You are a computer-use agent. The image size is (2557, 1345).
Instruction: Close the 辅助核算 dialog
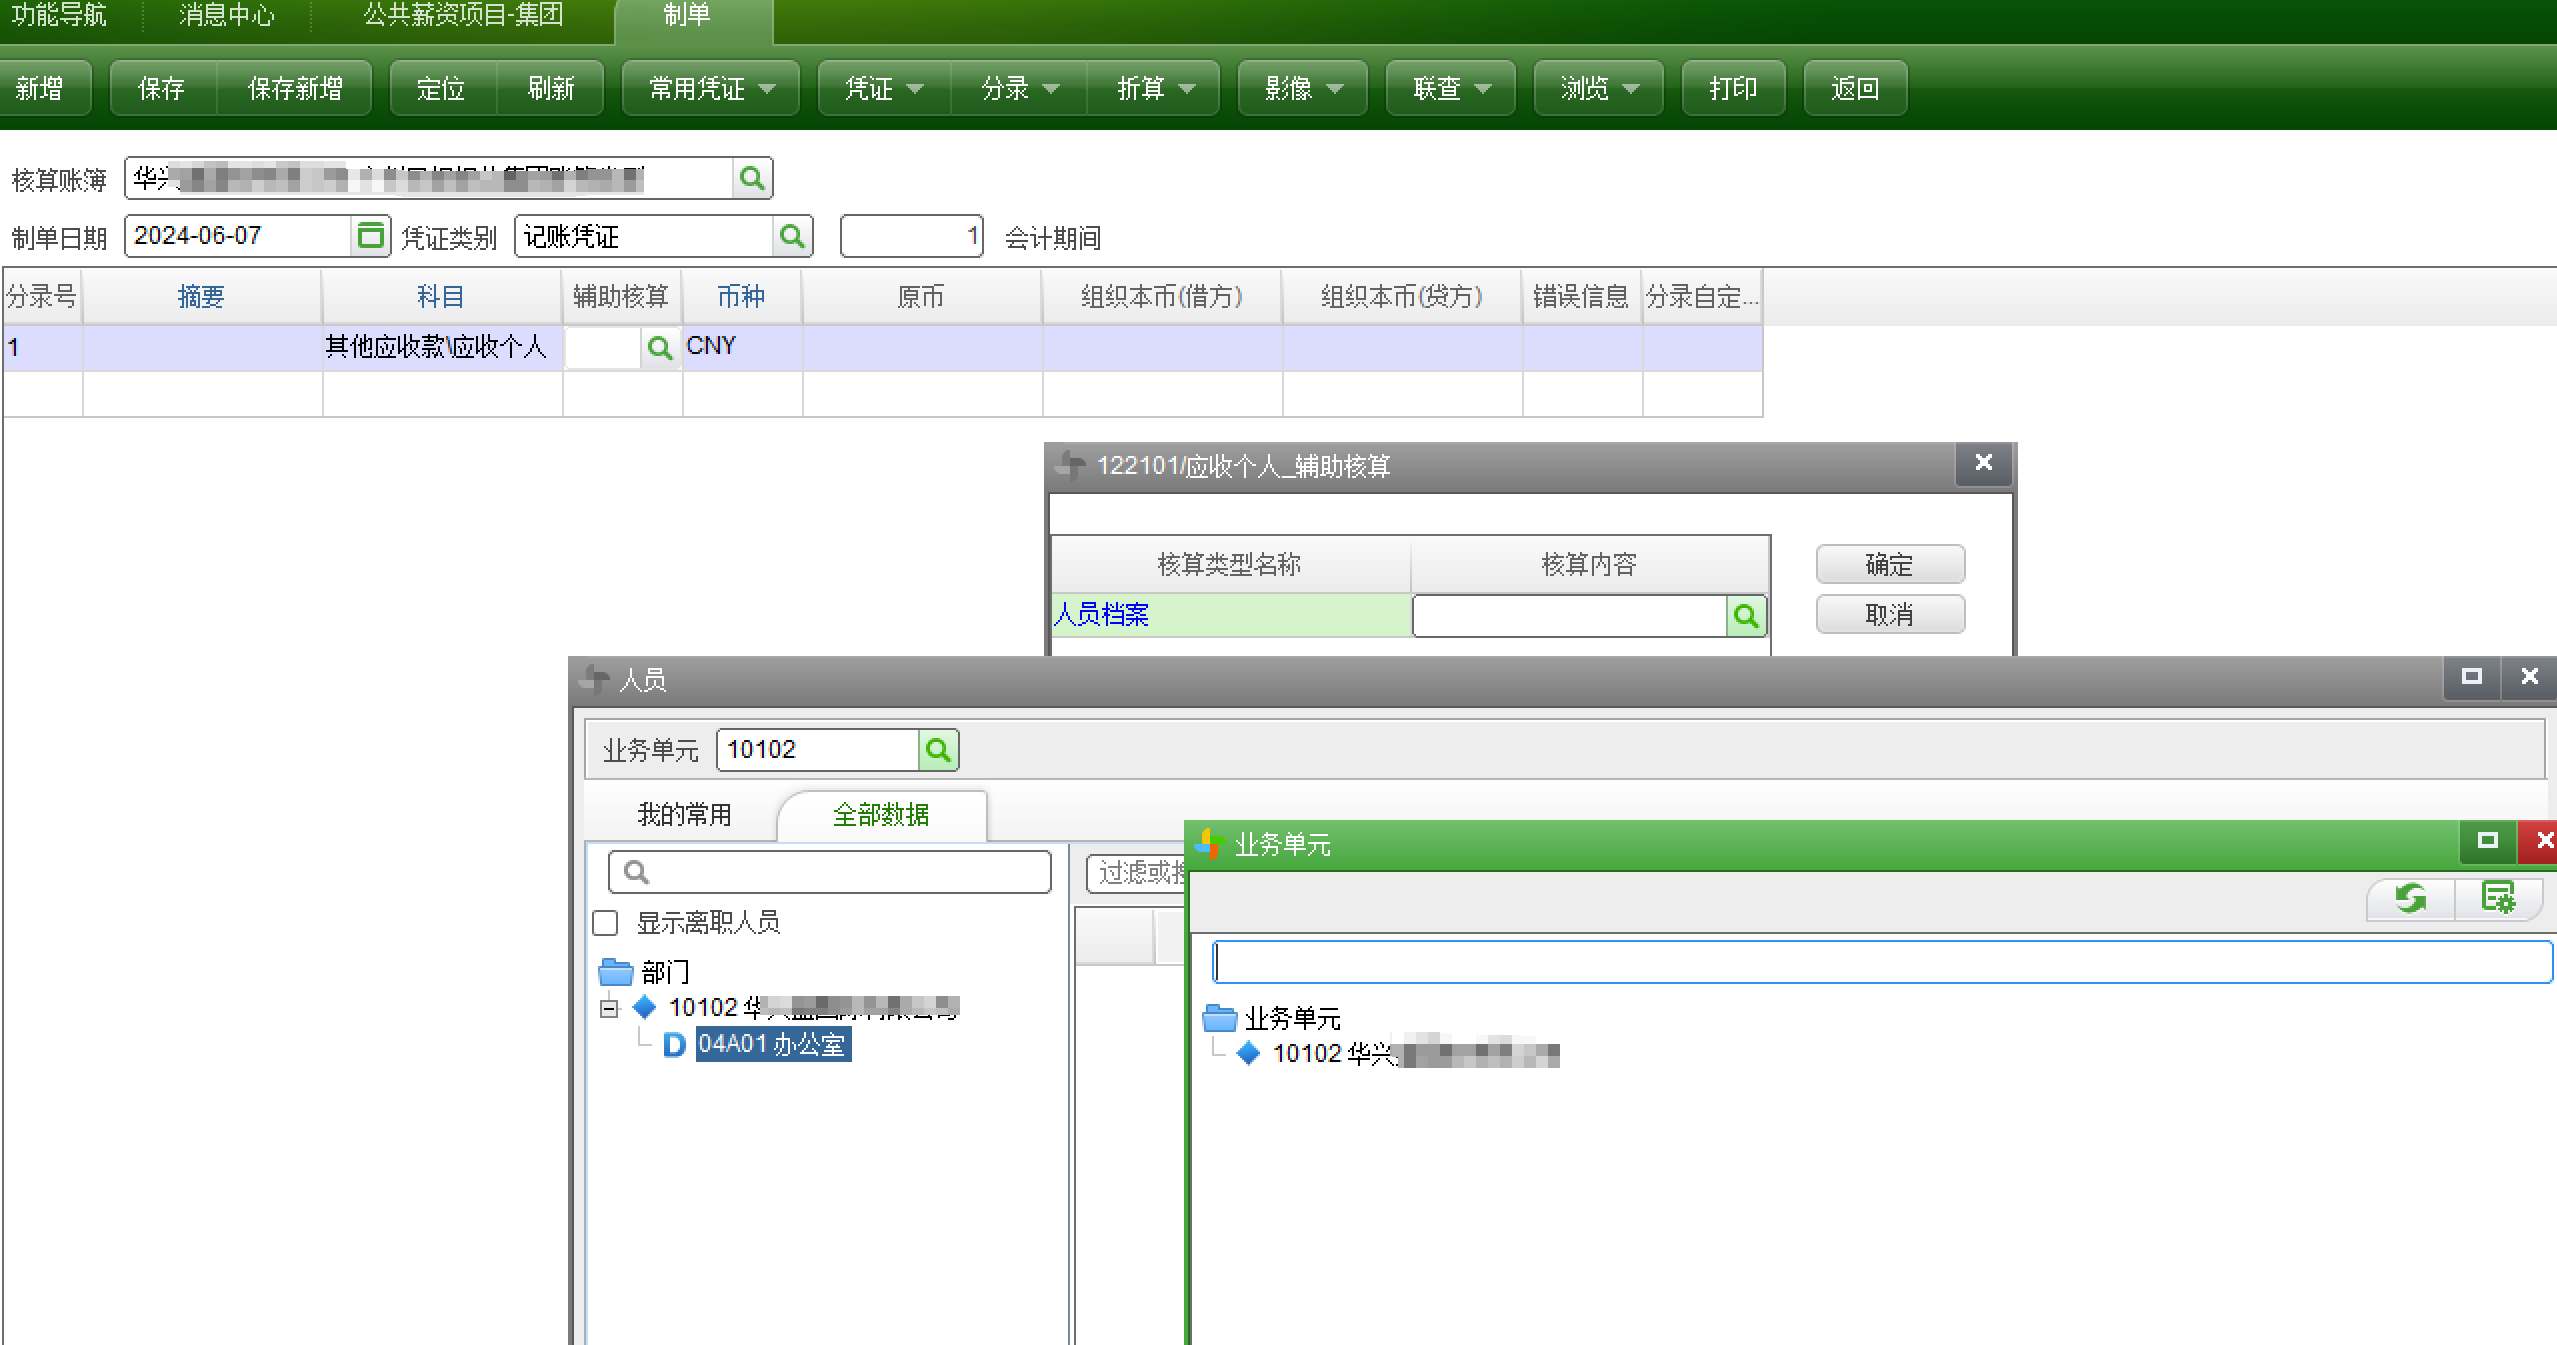coord(1984,463)
